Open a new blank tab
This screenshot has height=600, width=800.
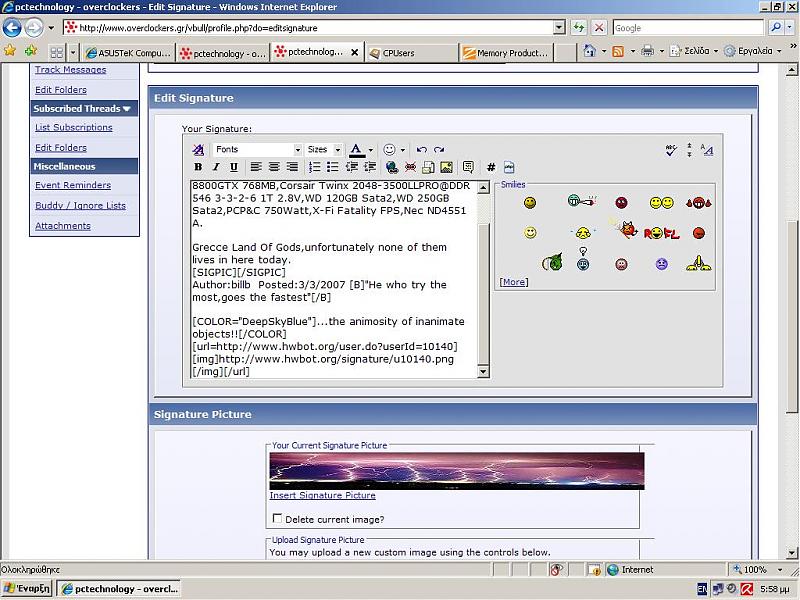tap(565, 53)
